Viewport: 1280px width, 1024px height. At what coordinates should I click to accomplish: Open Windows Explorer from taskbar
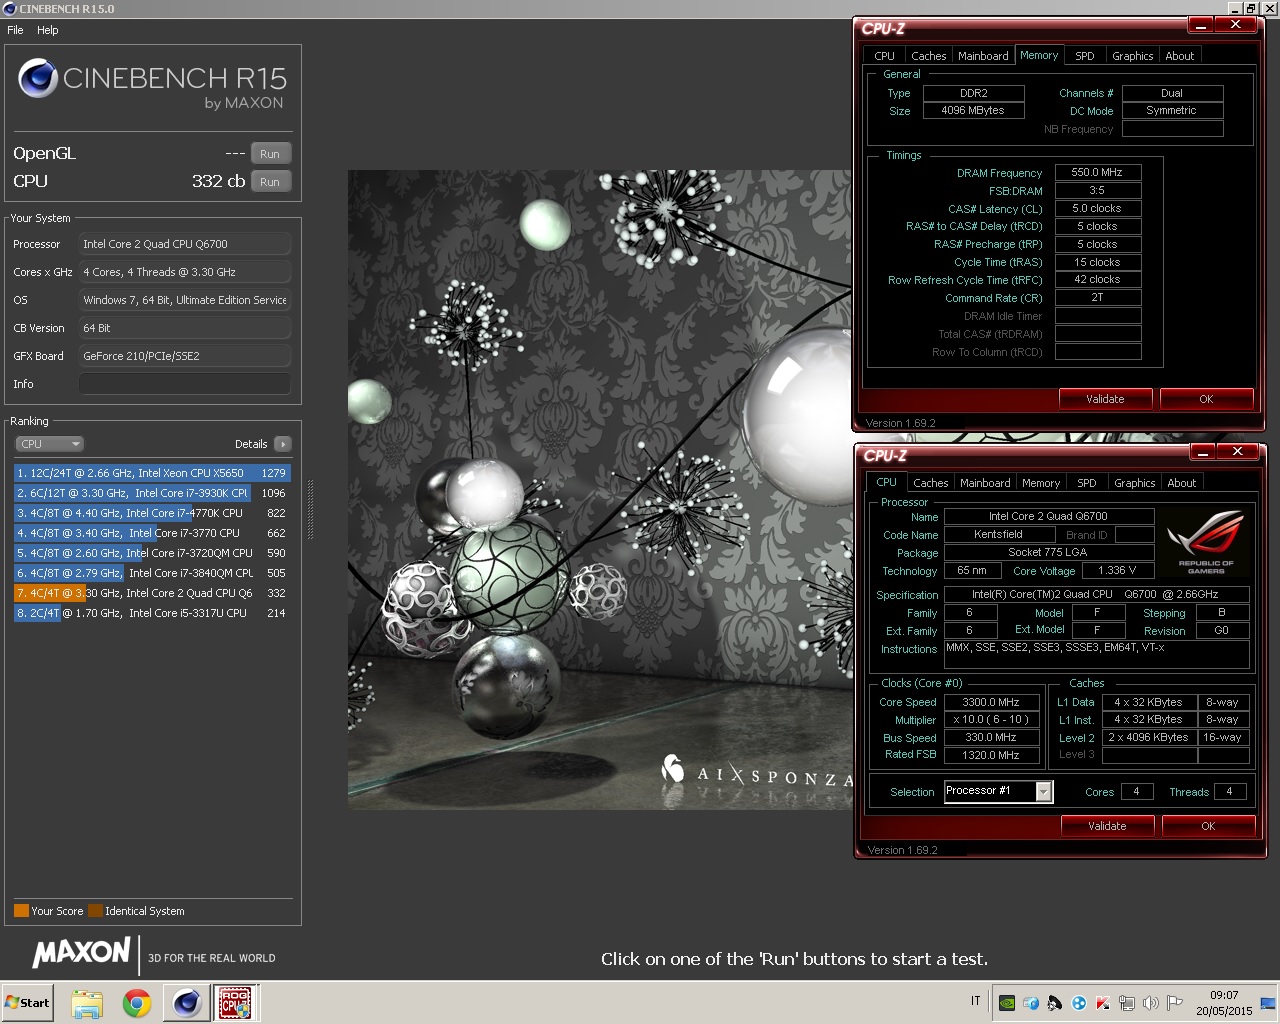(87, 1003)
